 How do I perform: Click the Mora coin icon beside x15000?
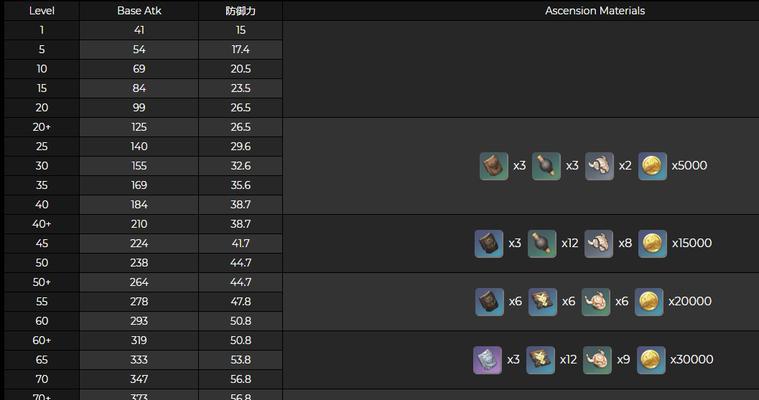click(x=652, y=243)
